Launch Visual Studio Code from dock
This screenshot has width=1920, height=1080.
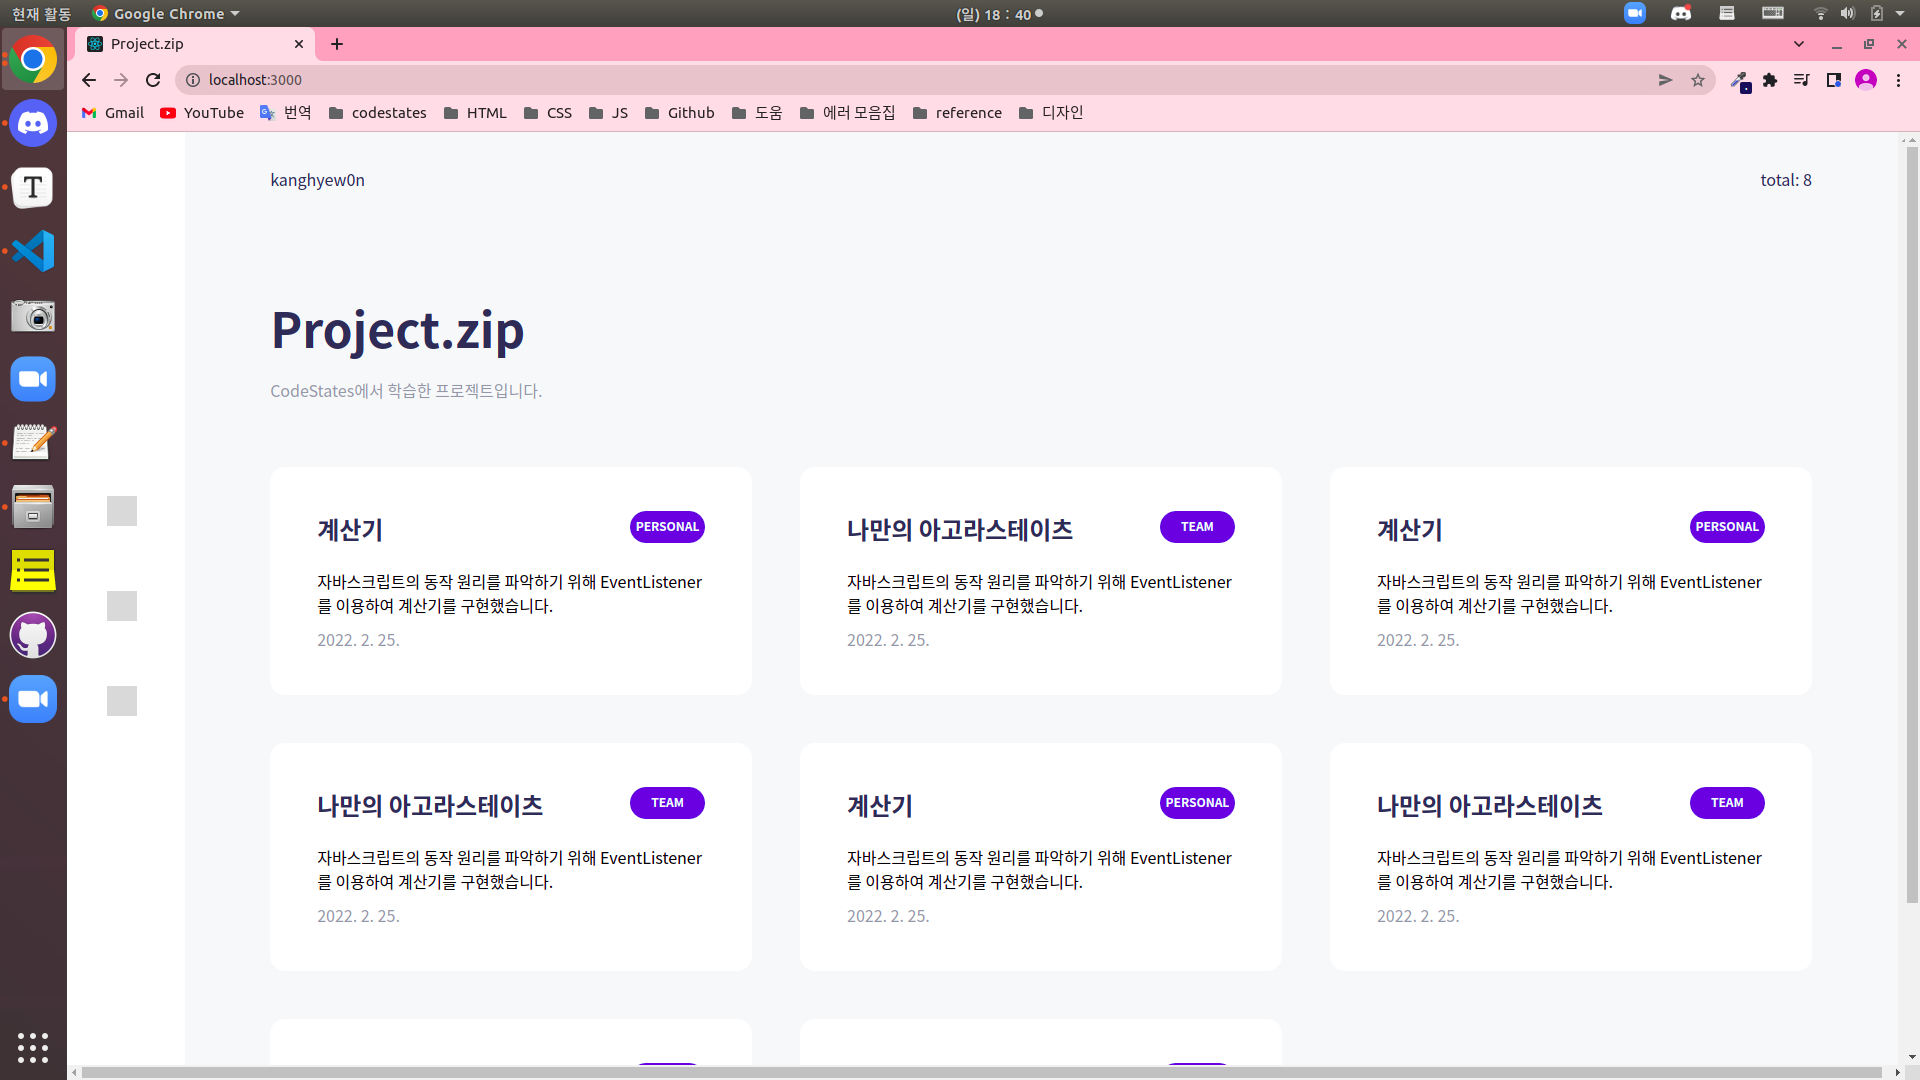click(x=33, y=251)
